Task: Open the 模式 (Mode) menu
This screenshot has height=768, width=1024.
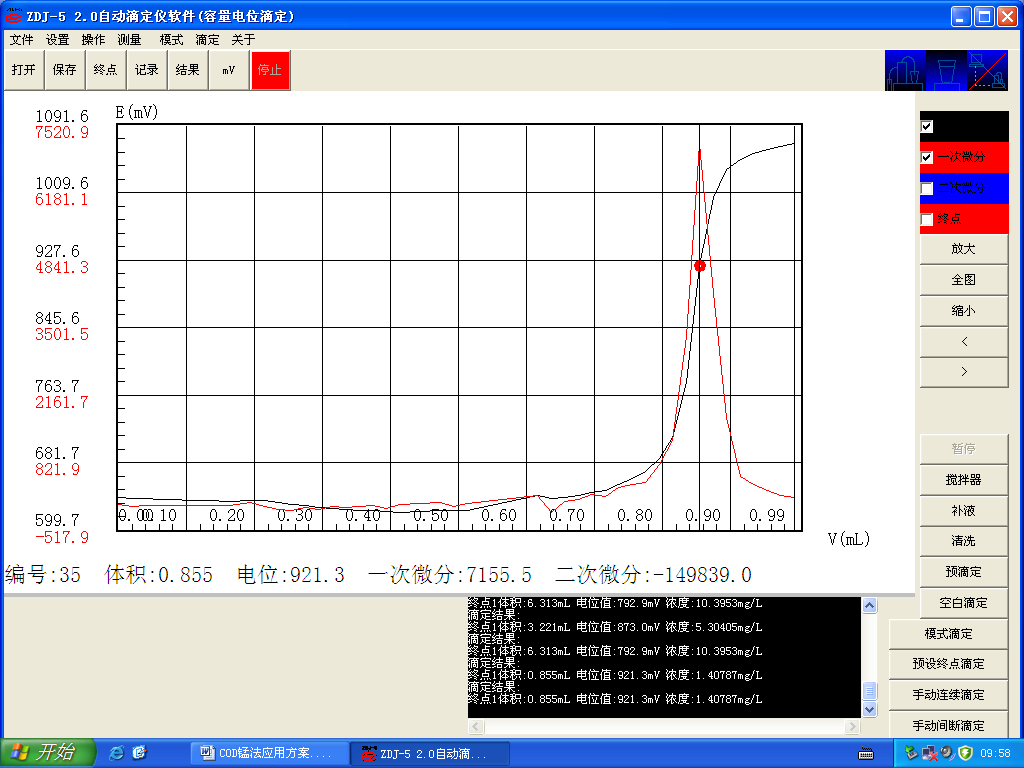Action: click(171, 40)
